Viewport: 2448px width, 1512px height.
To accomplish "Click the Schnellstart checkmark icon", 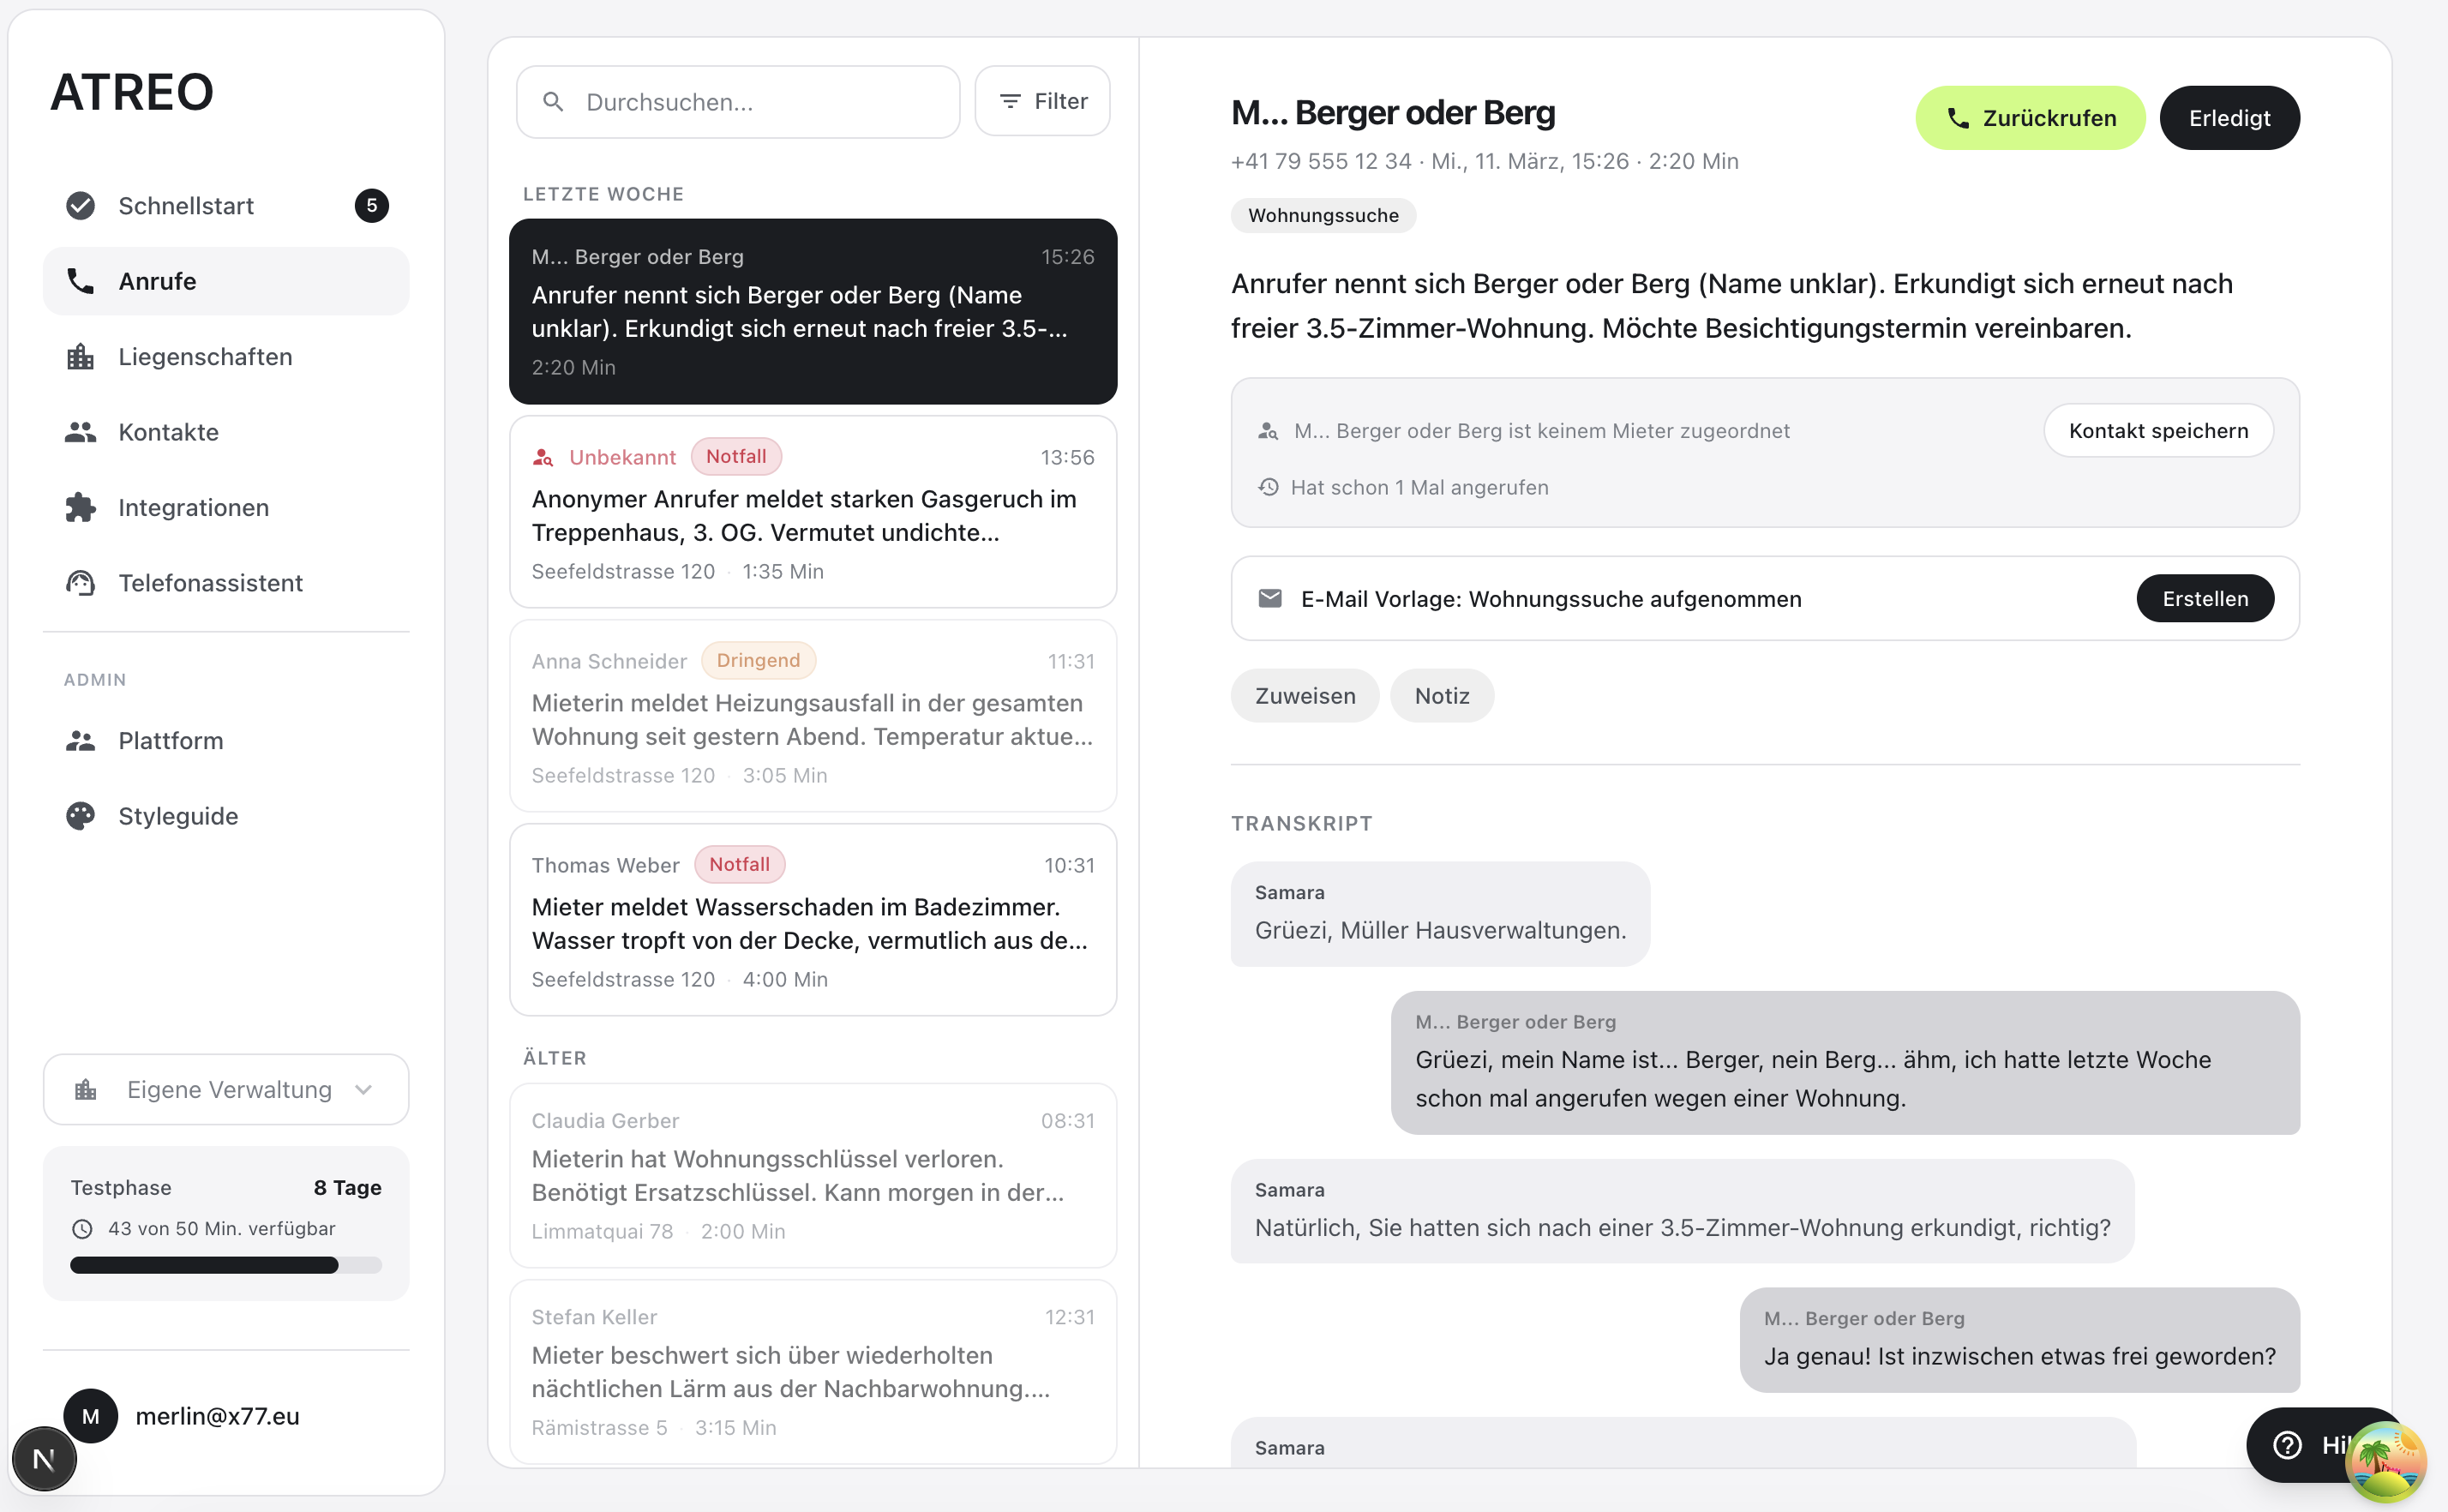I will click(x=80, y=205).
